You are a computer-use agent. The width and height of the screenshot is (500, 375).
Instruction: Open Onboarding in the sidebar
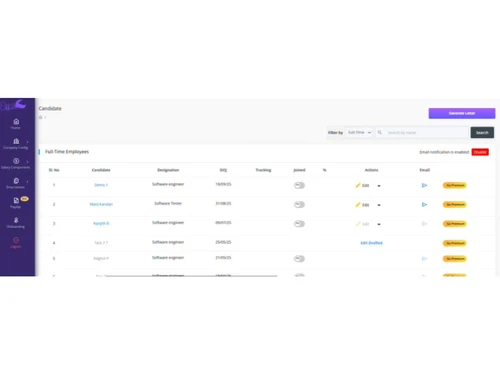pyautogui.click(x=16, y=223)
